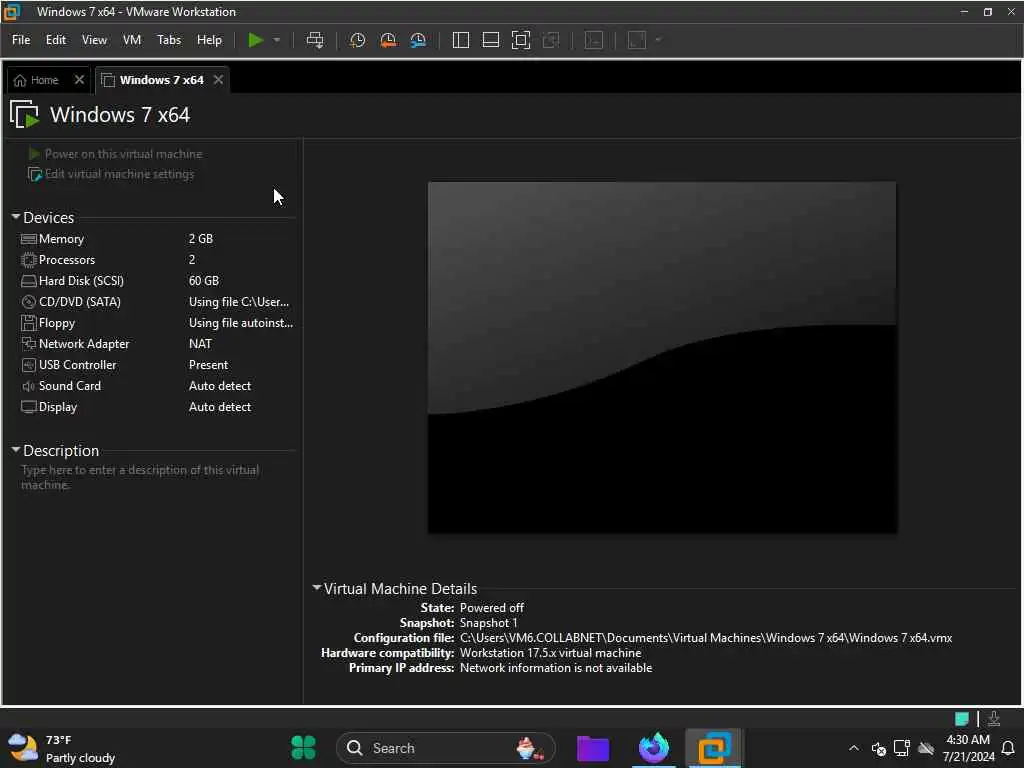Select the Display device row
1024x768 pixels.
(157, 407)
